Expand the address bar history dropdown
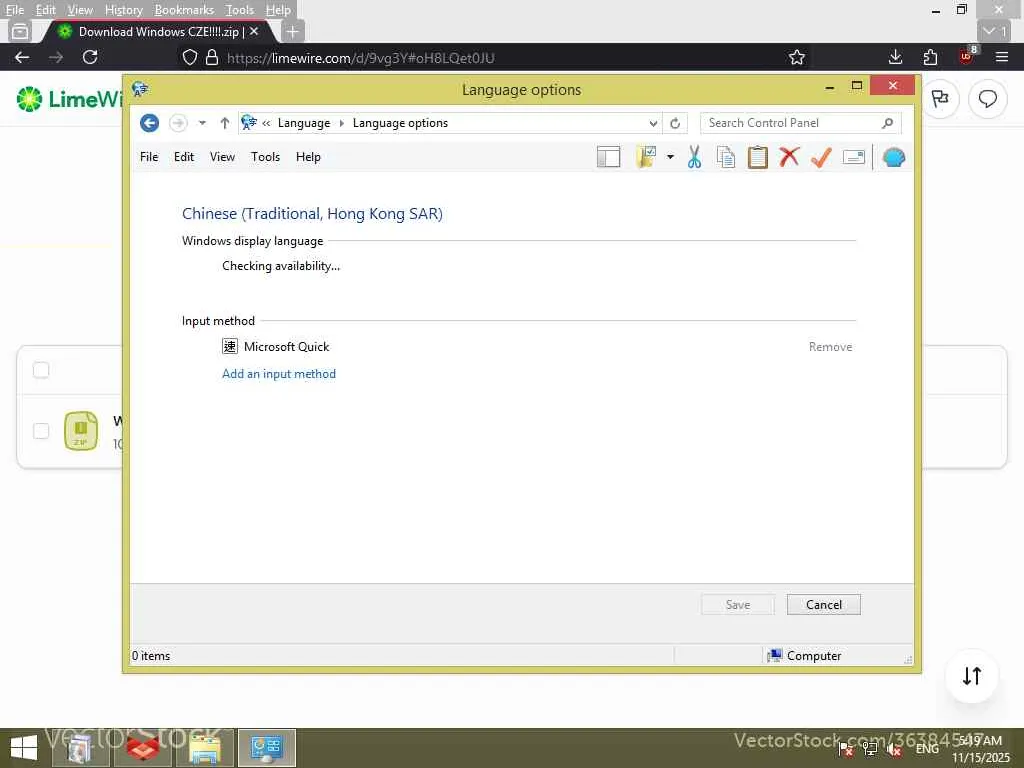 [x=652, y=123]
